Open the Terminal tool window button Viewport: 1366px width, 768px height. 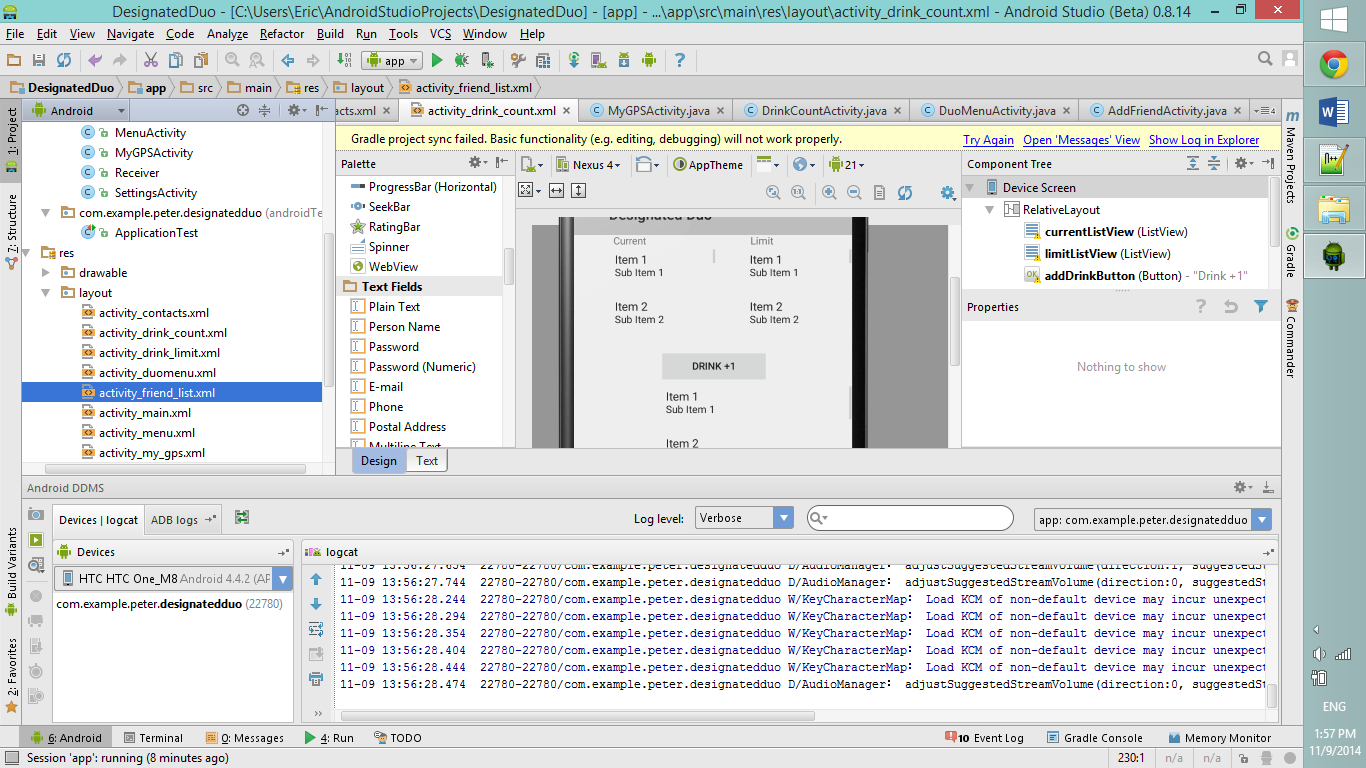pos(152,738)
